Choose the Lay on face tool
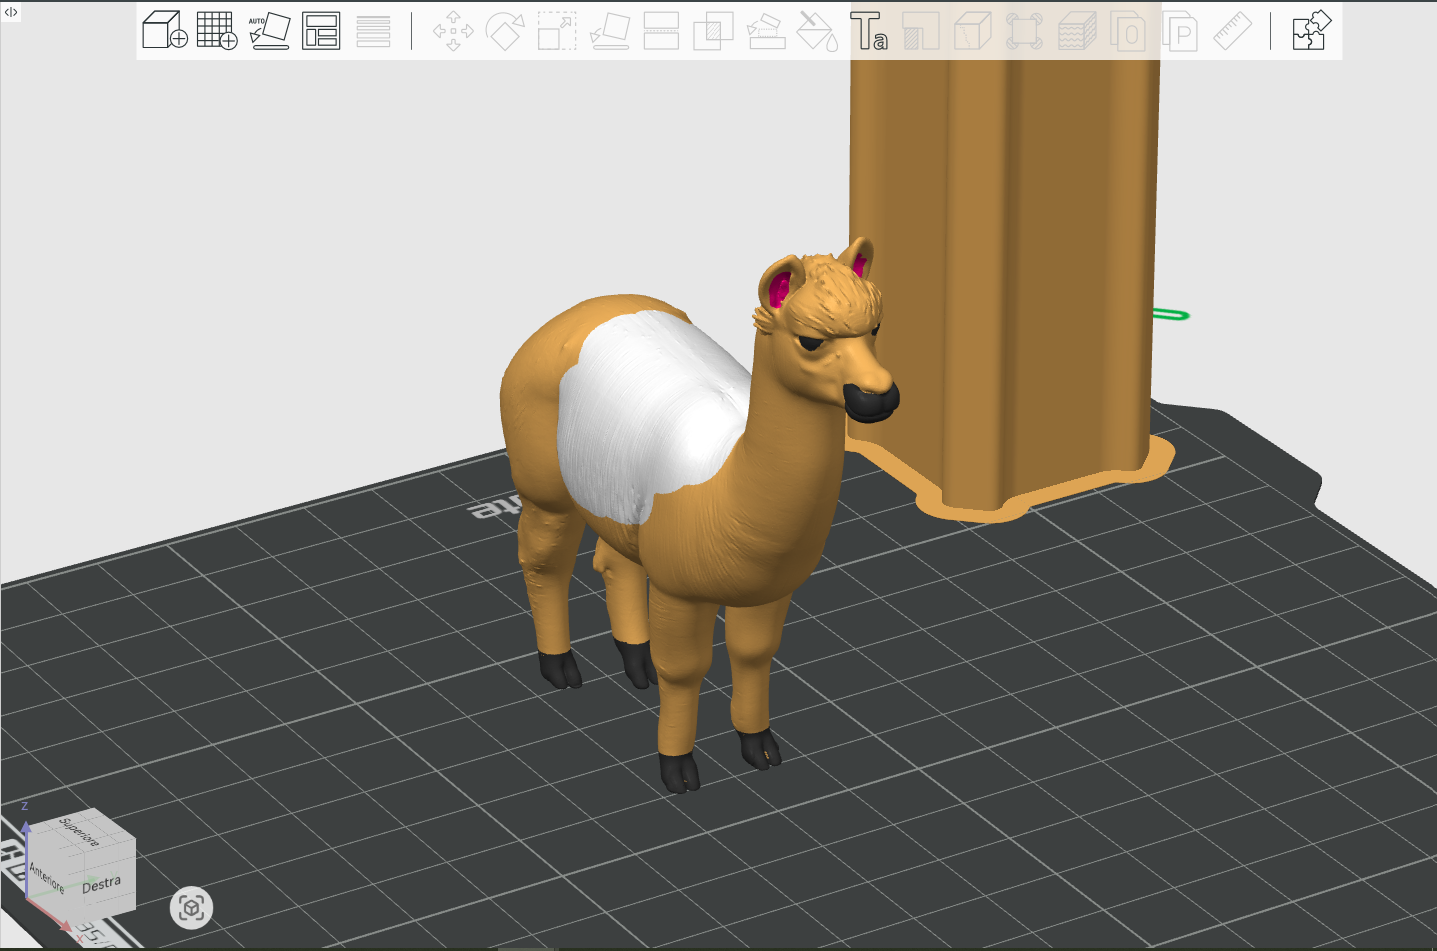 tap(609, 30)
